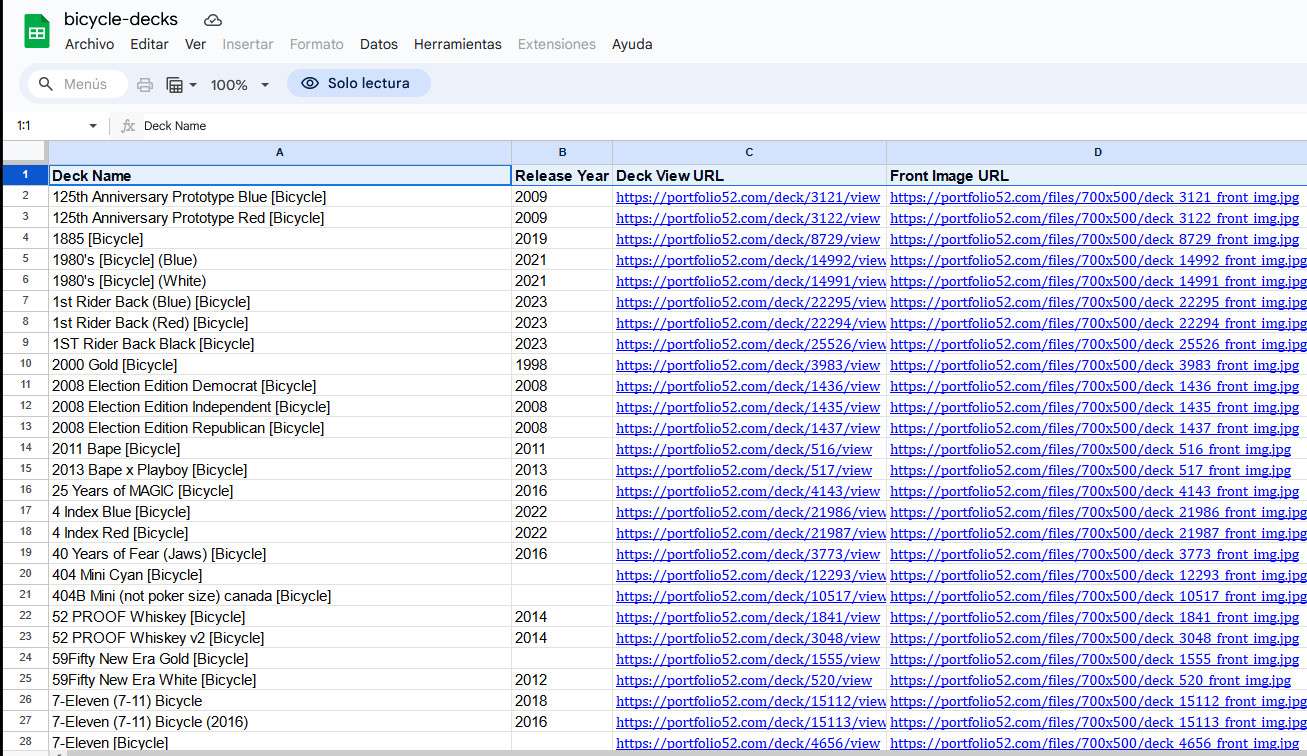Click the print icon in toolbar

click(145, 85)
